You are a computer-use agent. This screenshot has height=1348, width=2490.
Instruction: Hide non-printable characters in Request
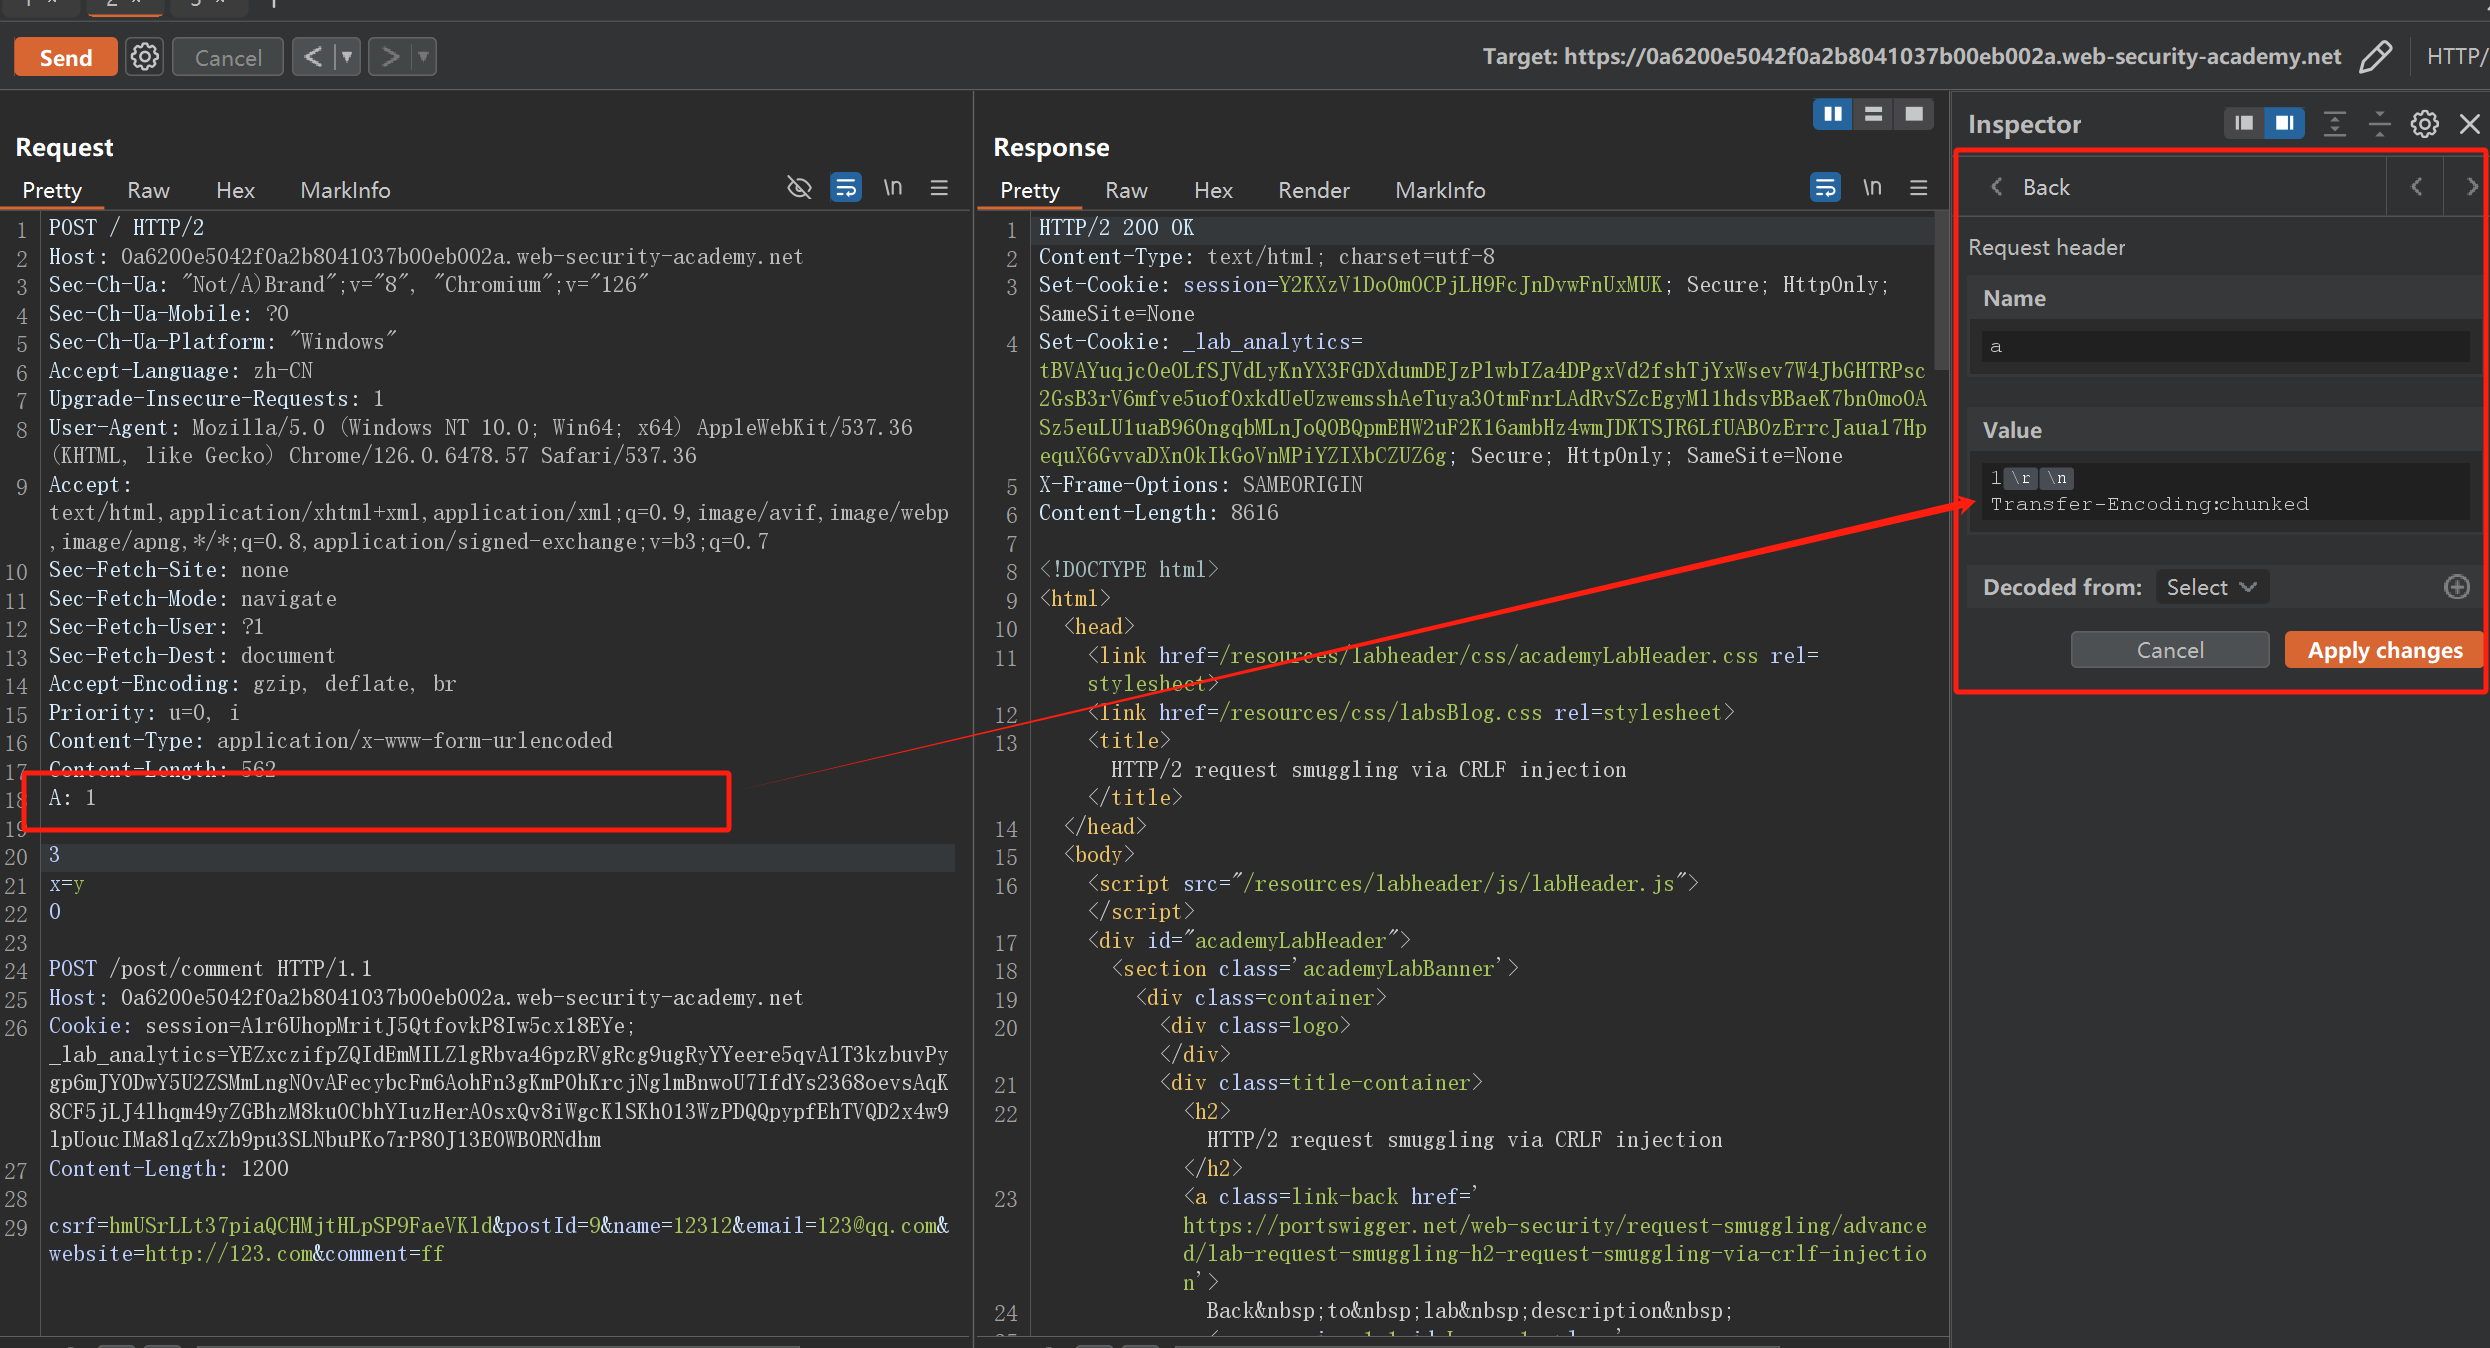coord(799,188)
